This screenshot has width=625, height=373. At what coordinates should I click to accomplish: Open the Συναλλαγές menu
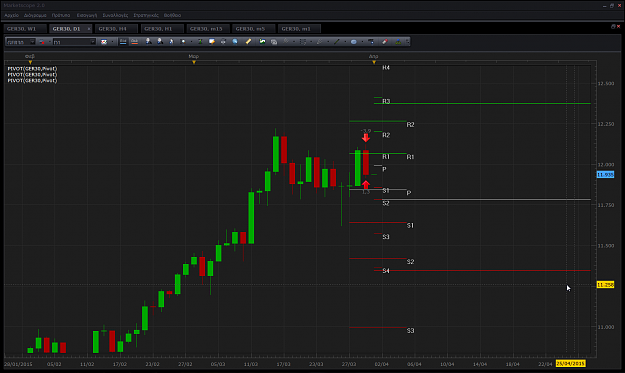pyautogui.click(x=115, y=15)
